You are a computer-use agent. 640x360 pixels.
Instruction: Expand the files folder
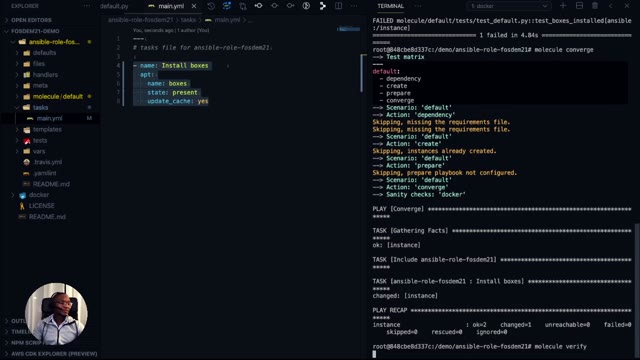[39, 64]
